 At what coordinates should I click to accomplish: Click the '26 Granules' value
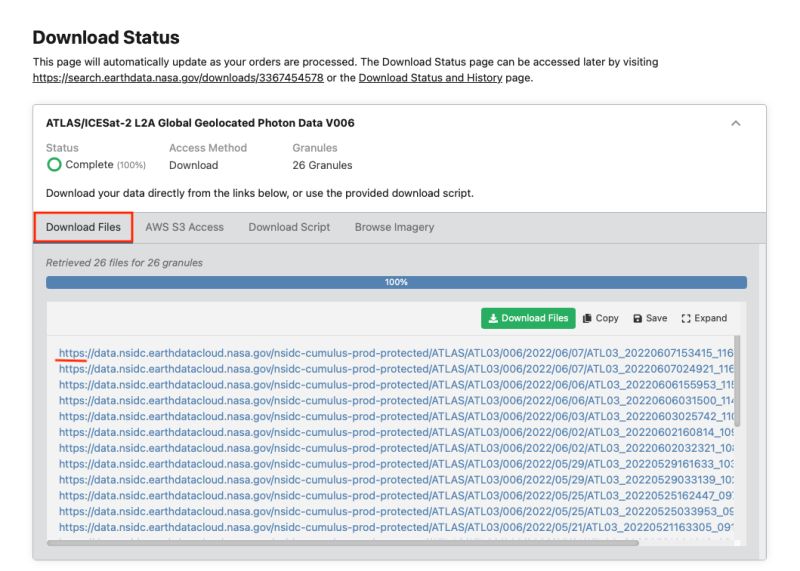click(322, 165)
